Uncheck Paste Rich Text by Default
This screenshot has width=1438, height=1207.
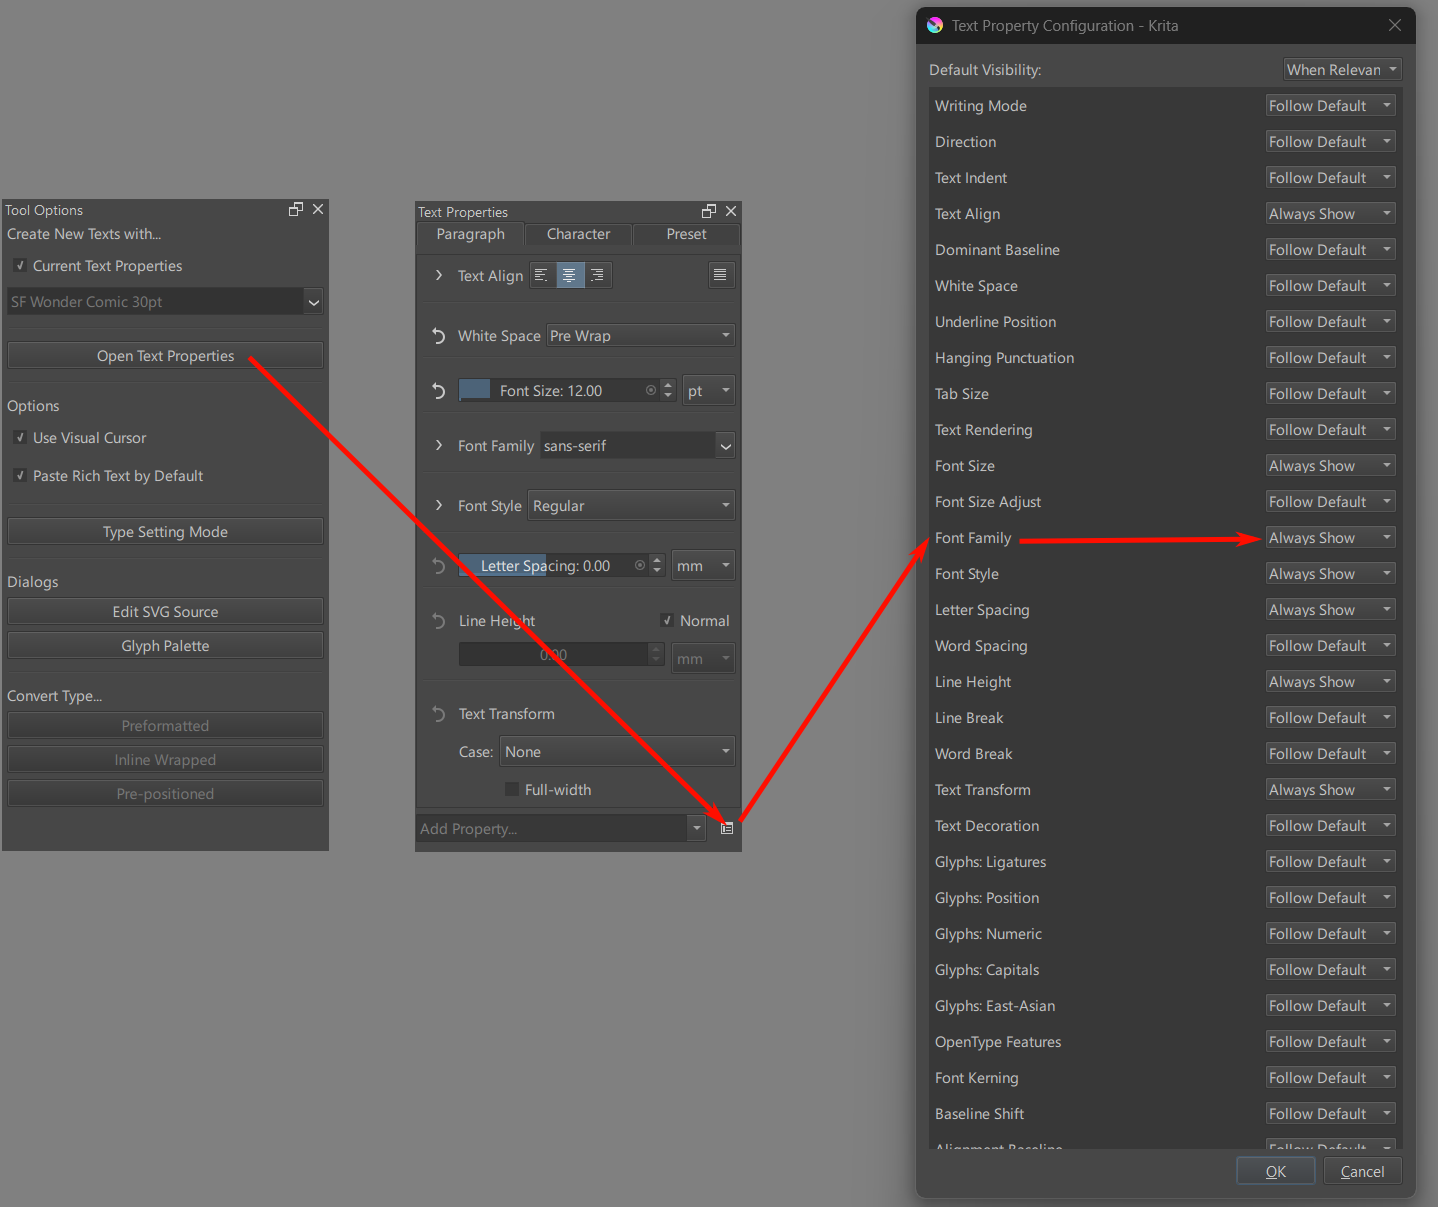pyautogui.click(x=20, y=476)
